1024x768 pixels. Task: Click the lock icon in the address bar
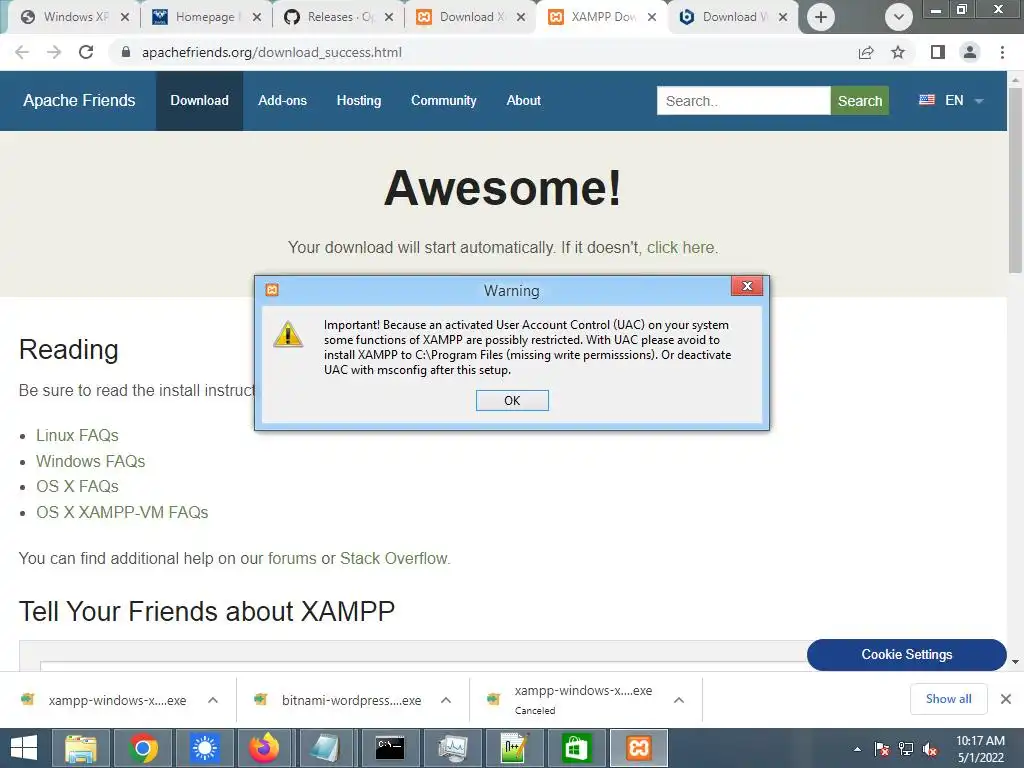click(126, 52)
